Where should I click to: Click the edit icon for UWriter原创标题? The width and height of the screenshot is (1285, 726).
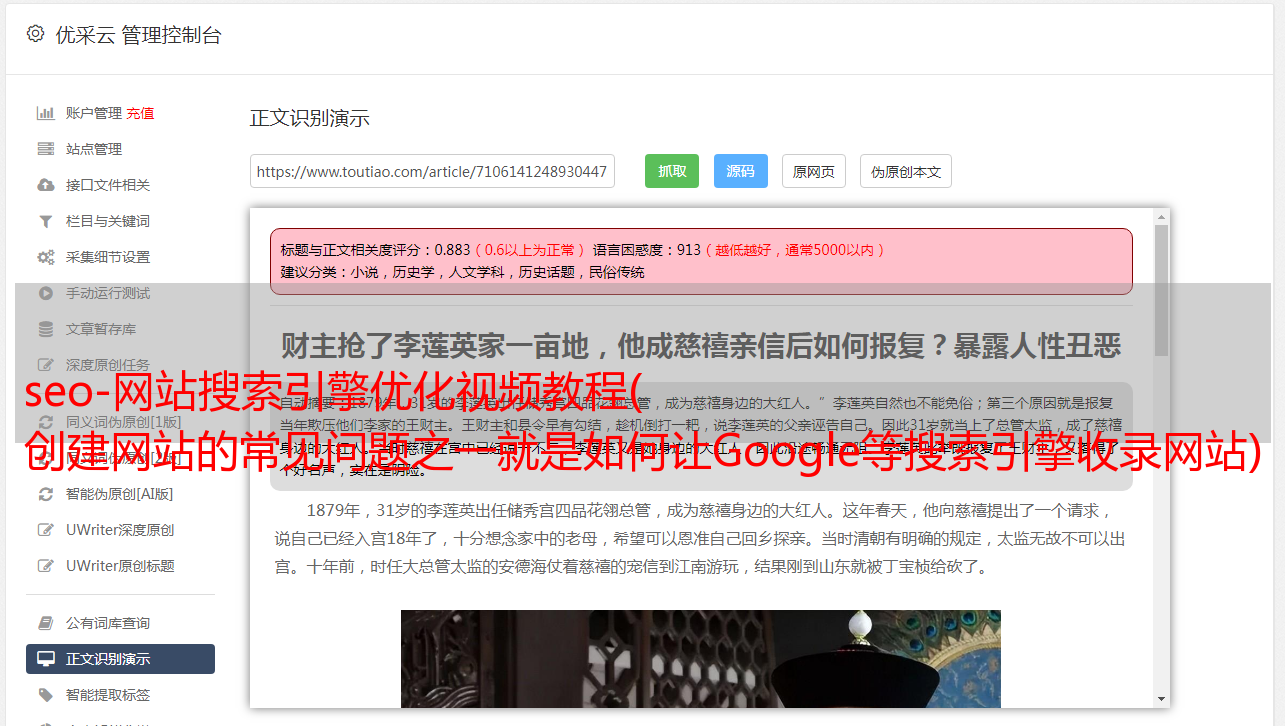click(46, 565)
